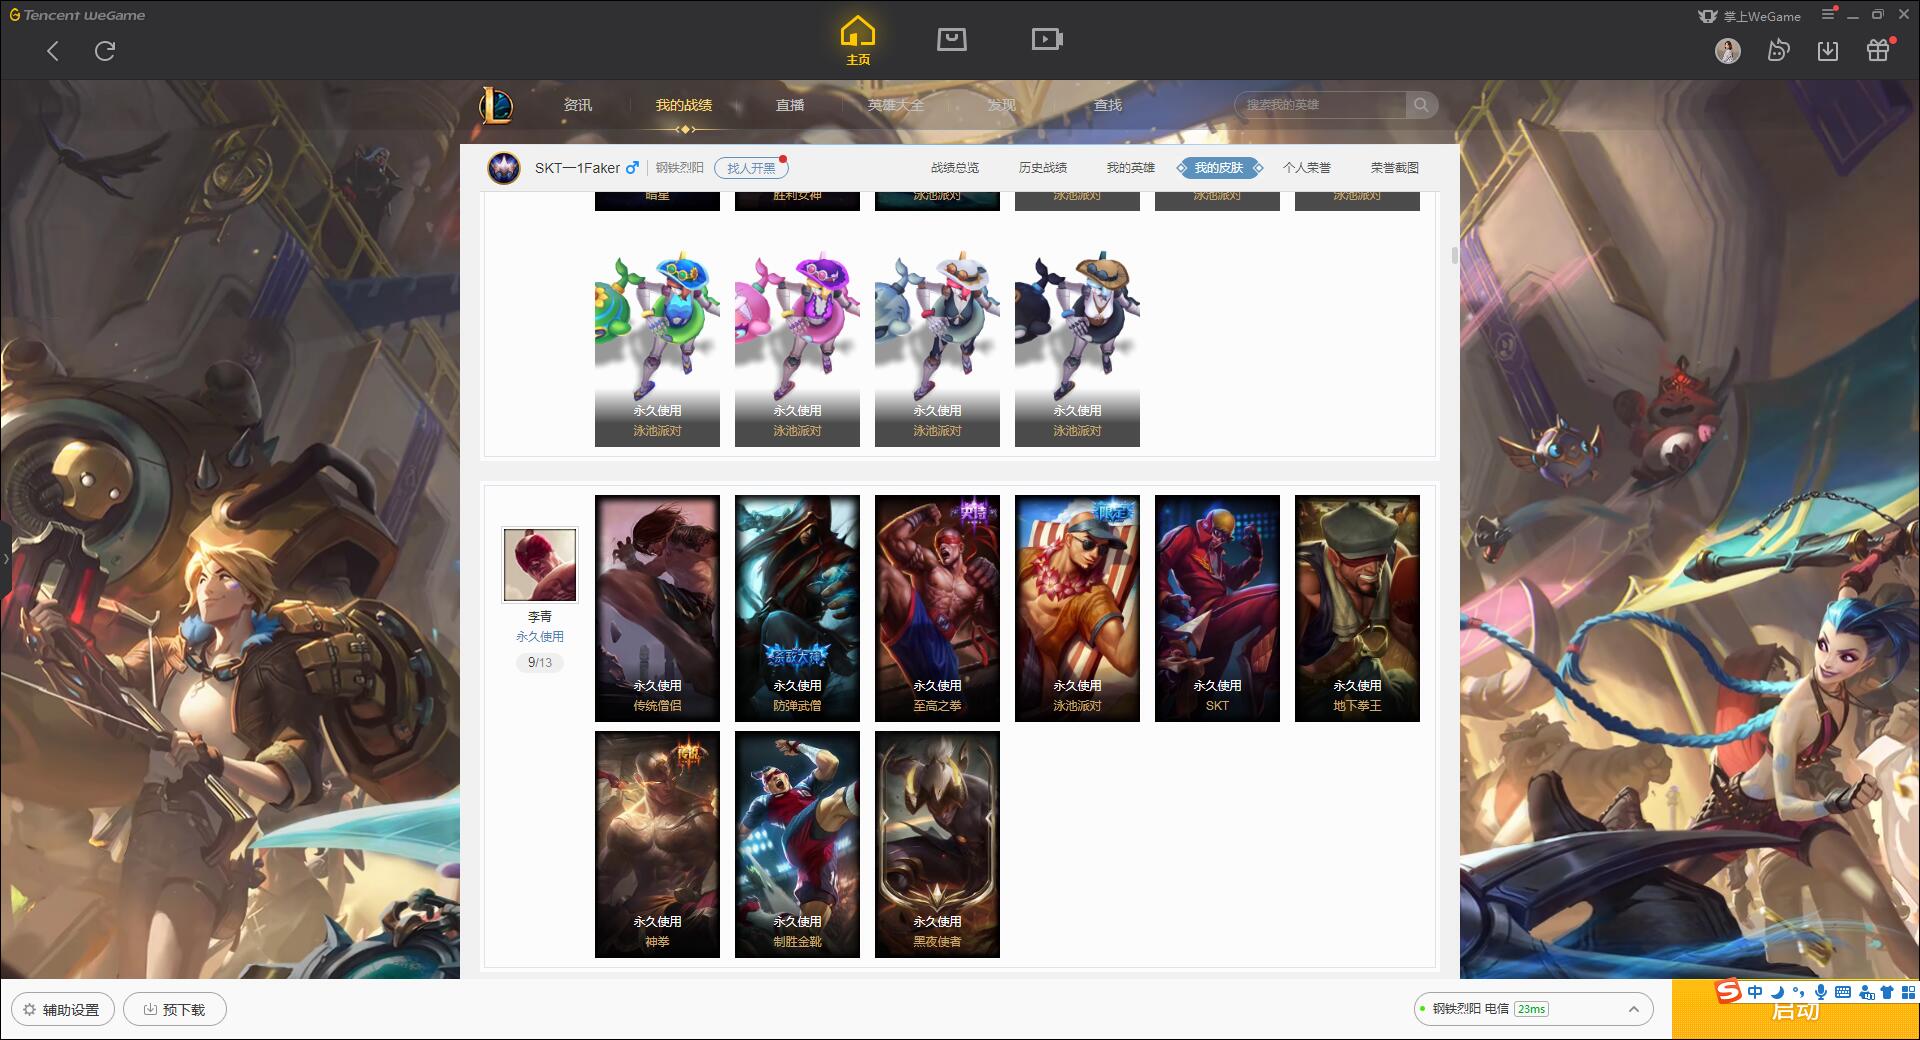The width and height of the screenshot is (1920, 1040).
Task: Click the Sogou microphone voice input
Action: coord(1821,992)
